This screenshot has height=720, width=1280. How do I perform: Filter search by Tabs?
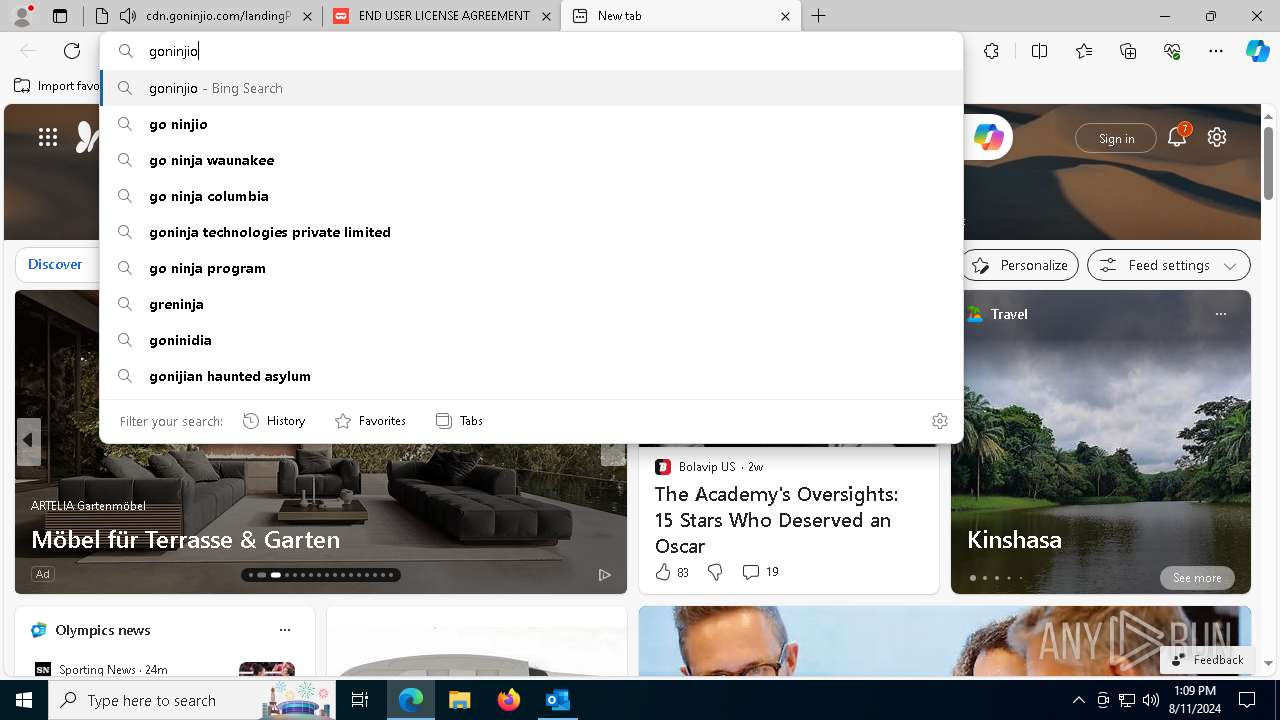coord(459,421)
